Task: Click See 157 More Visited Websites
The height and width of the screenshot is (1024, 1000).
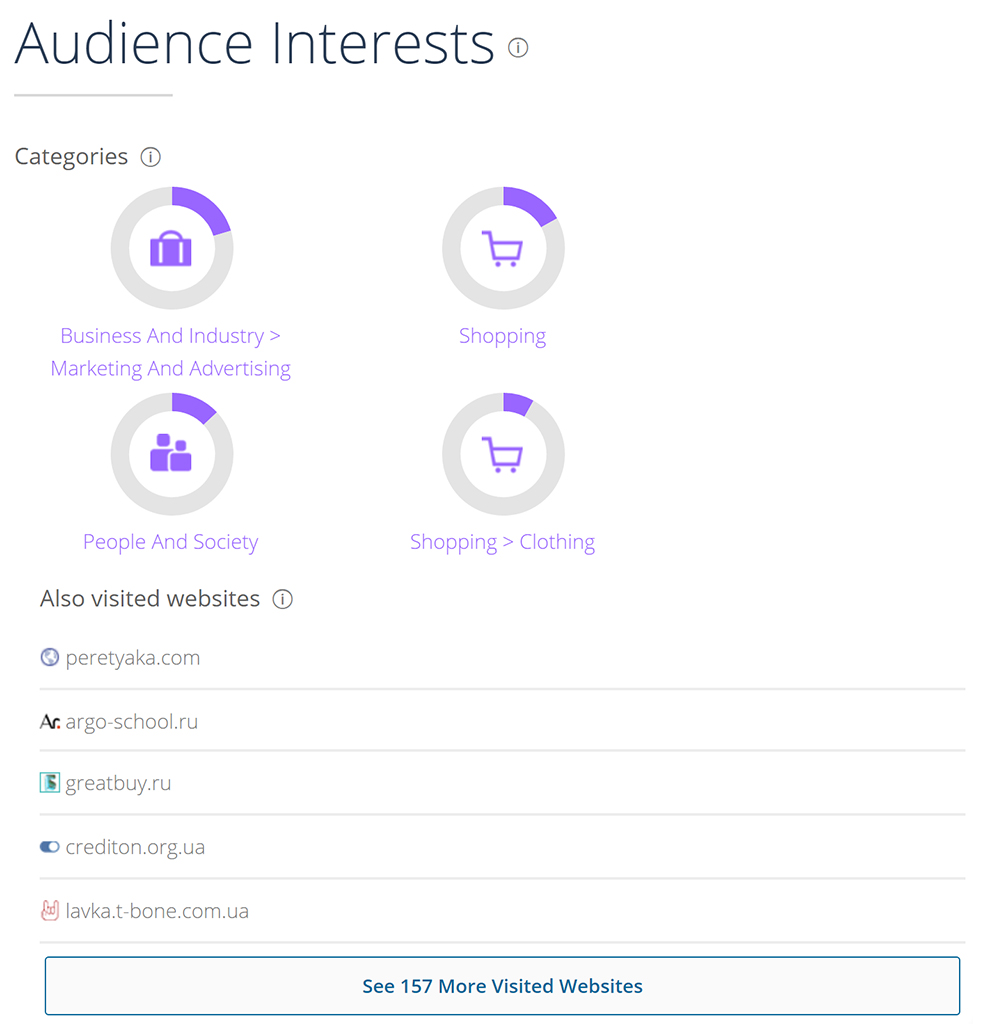Action: click(x=502, y=986)
